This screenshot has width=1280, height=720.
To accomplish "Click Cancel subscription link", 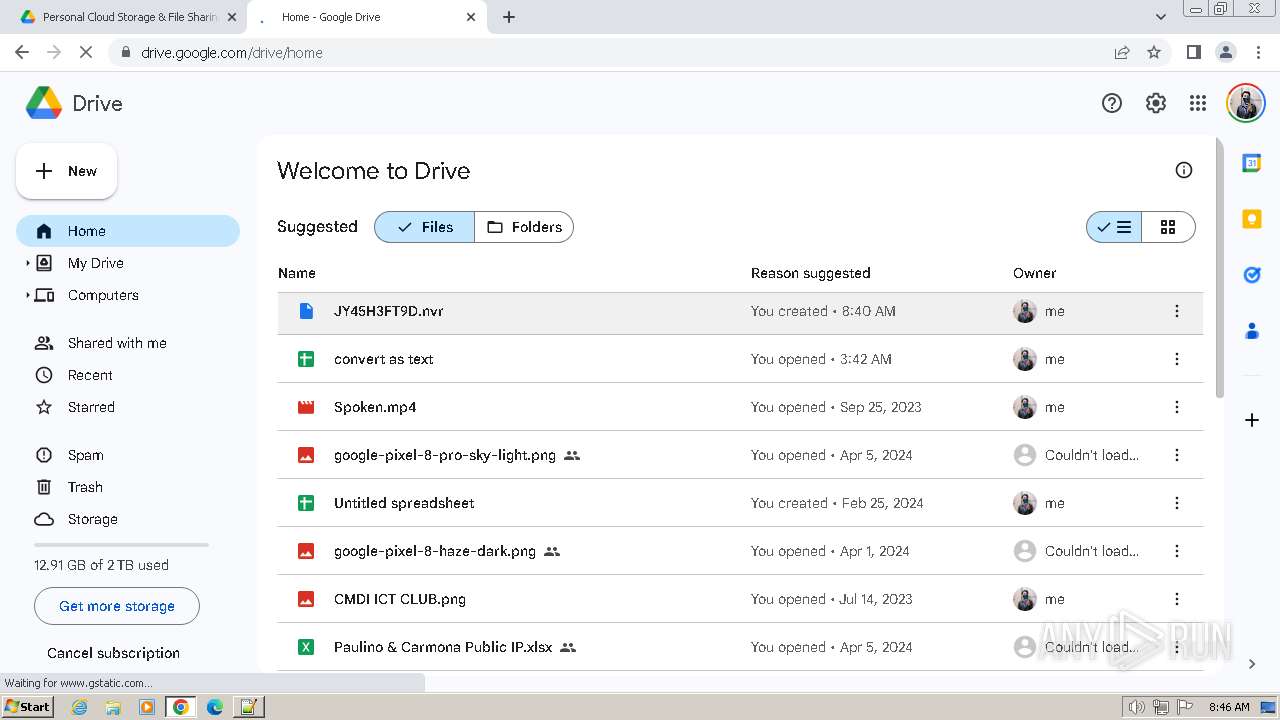I will [113, 653].
